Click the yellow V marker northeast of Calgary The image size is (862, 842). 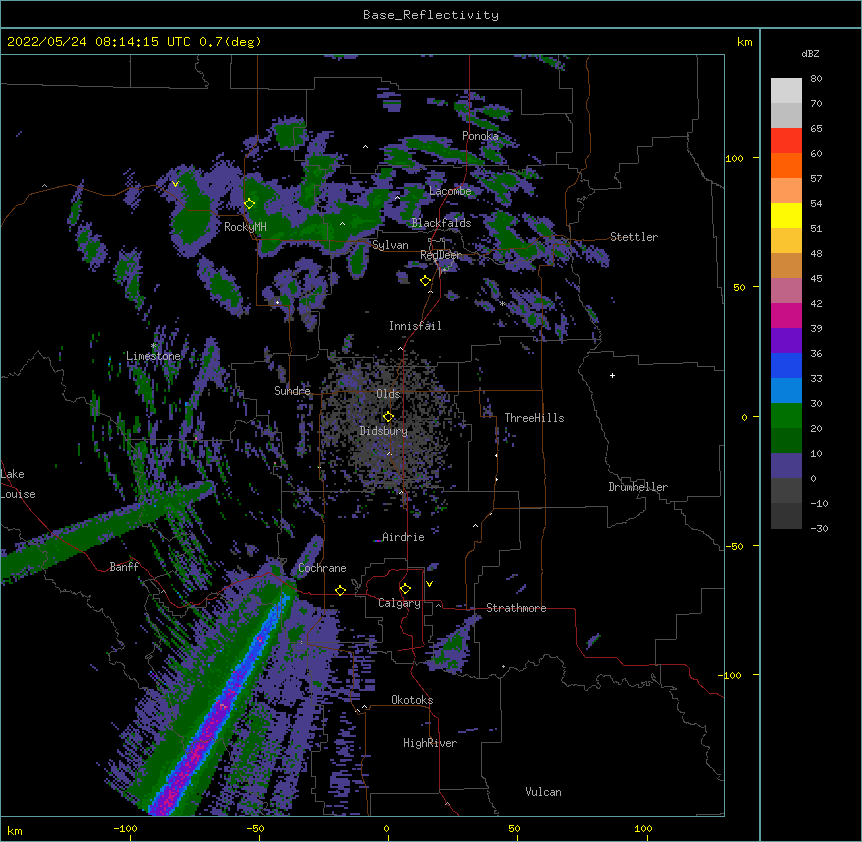tap(429, 584)
